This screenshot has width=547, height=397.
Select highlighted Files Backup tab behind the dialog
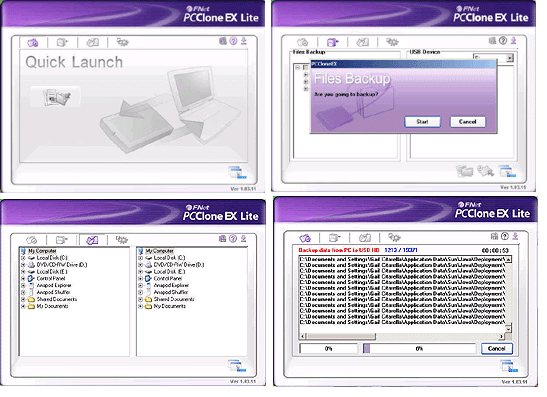pyautogui.click(x=332, y=42)
